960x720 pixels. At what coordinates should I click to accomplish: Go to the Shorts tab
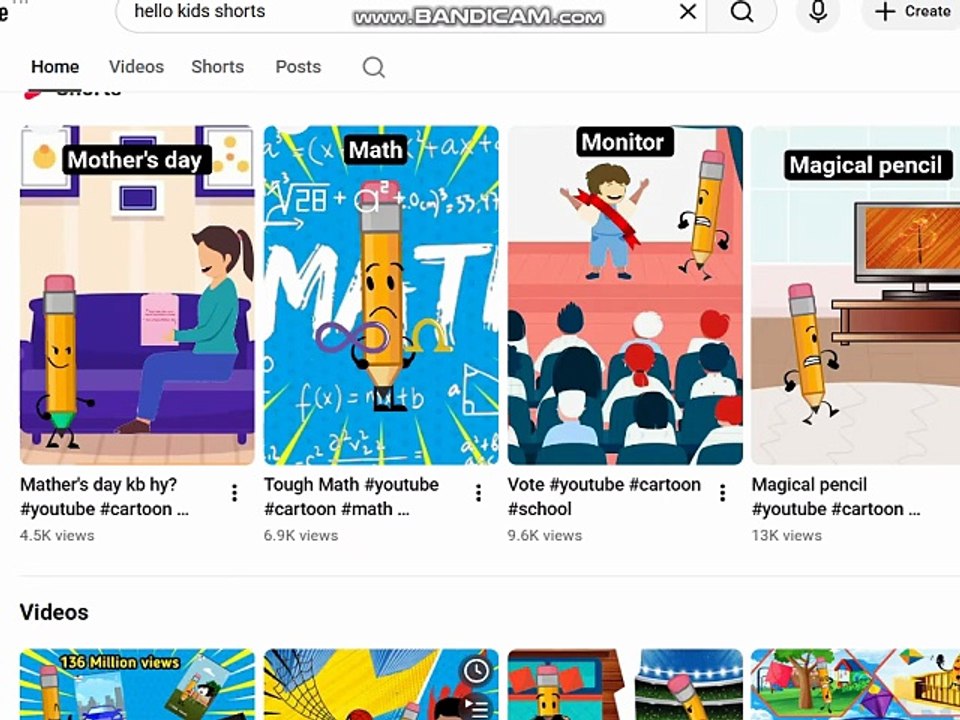(217, 67)
